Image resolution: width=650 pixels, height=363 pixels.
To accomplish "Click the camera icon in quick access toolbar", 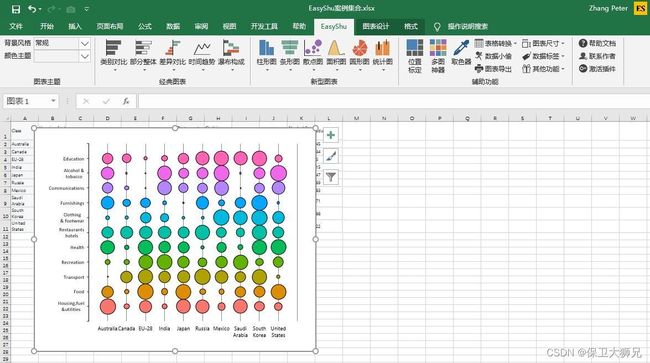I will [71, 9].
